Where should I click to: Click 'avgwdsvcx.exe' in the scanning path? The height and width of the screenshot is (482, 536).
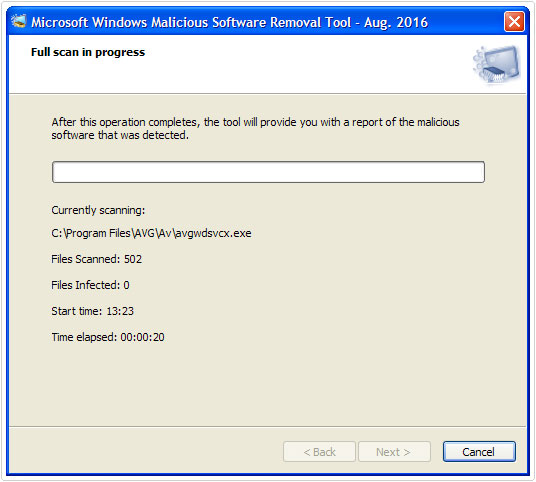pyautogui.click(x=213, y=233)
